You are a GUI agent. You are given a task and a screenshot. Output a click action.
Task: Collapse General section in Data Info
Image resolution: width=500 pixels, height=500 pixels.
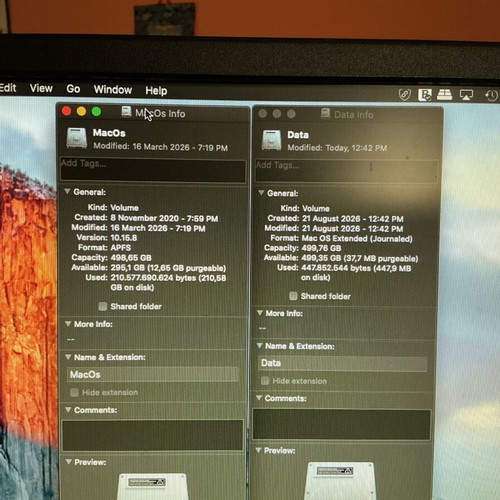pyautogui.click(x=261, y=193)
